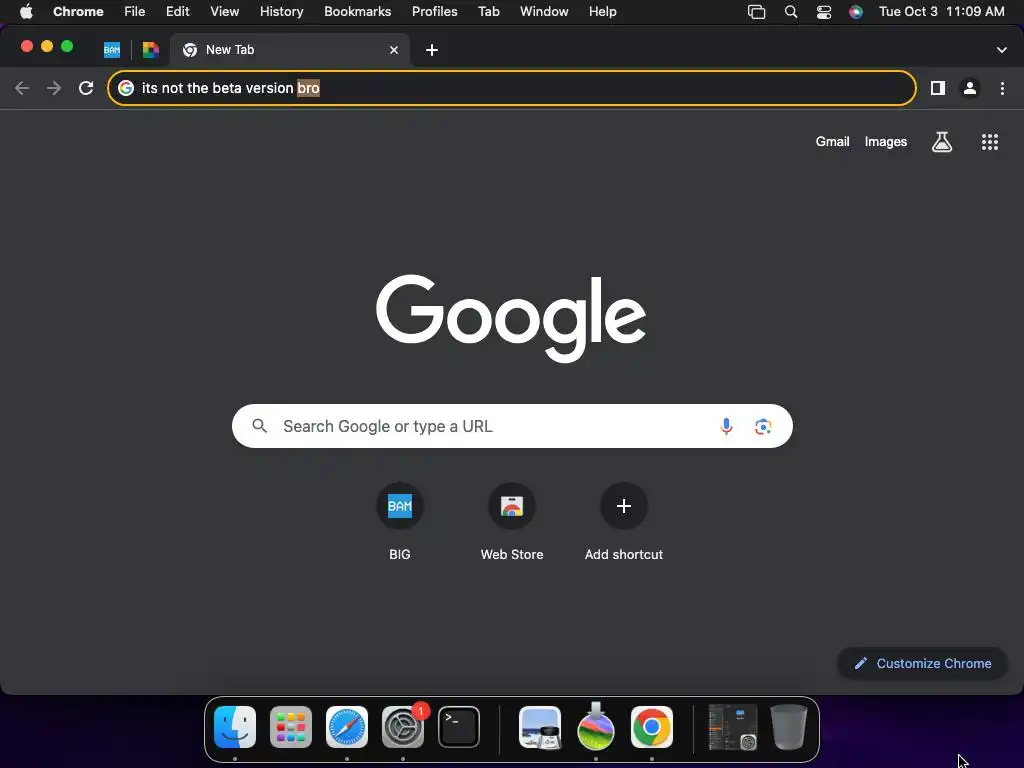Click the Google icon in address bar
Viewport: 1024px width, 768px height.
tap(126, 88)
